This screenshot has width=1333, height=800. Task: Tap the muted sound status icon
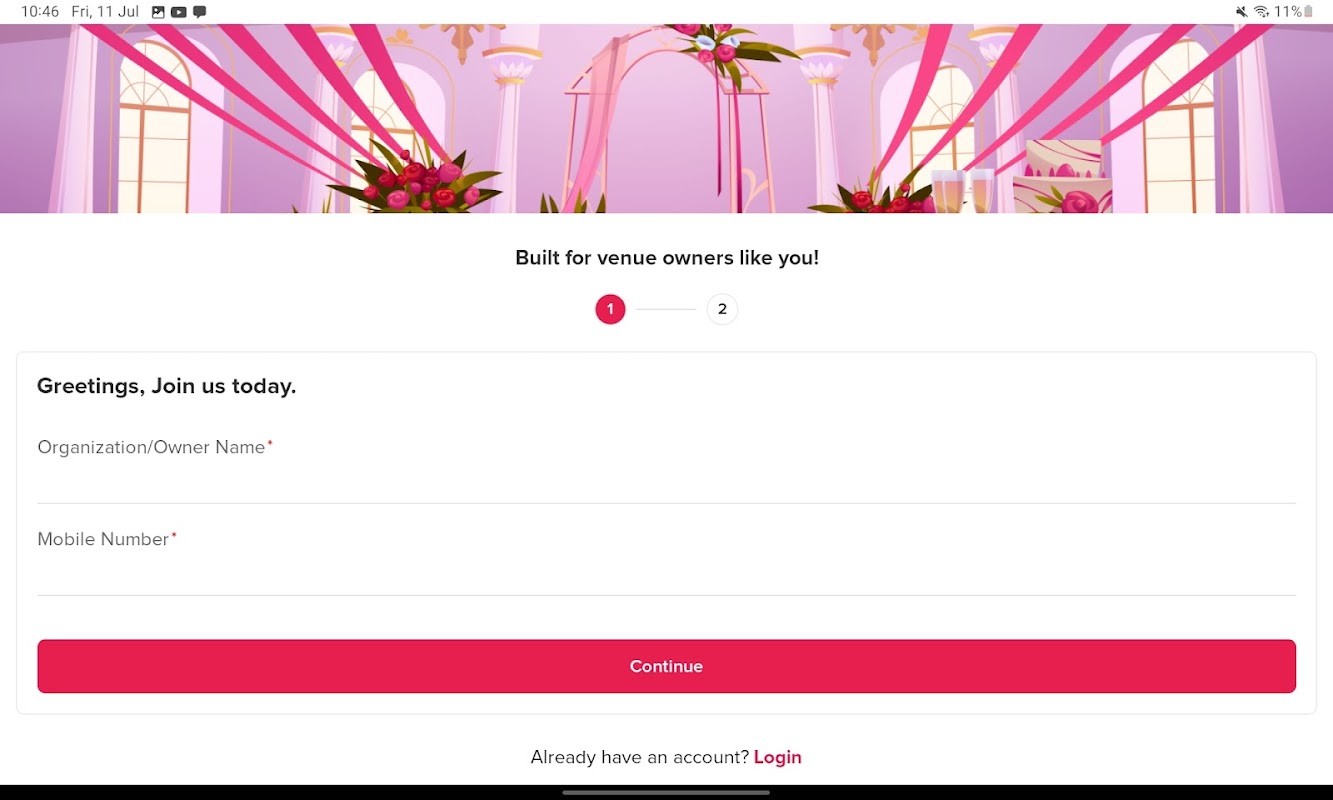click(1241, 12)
